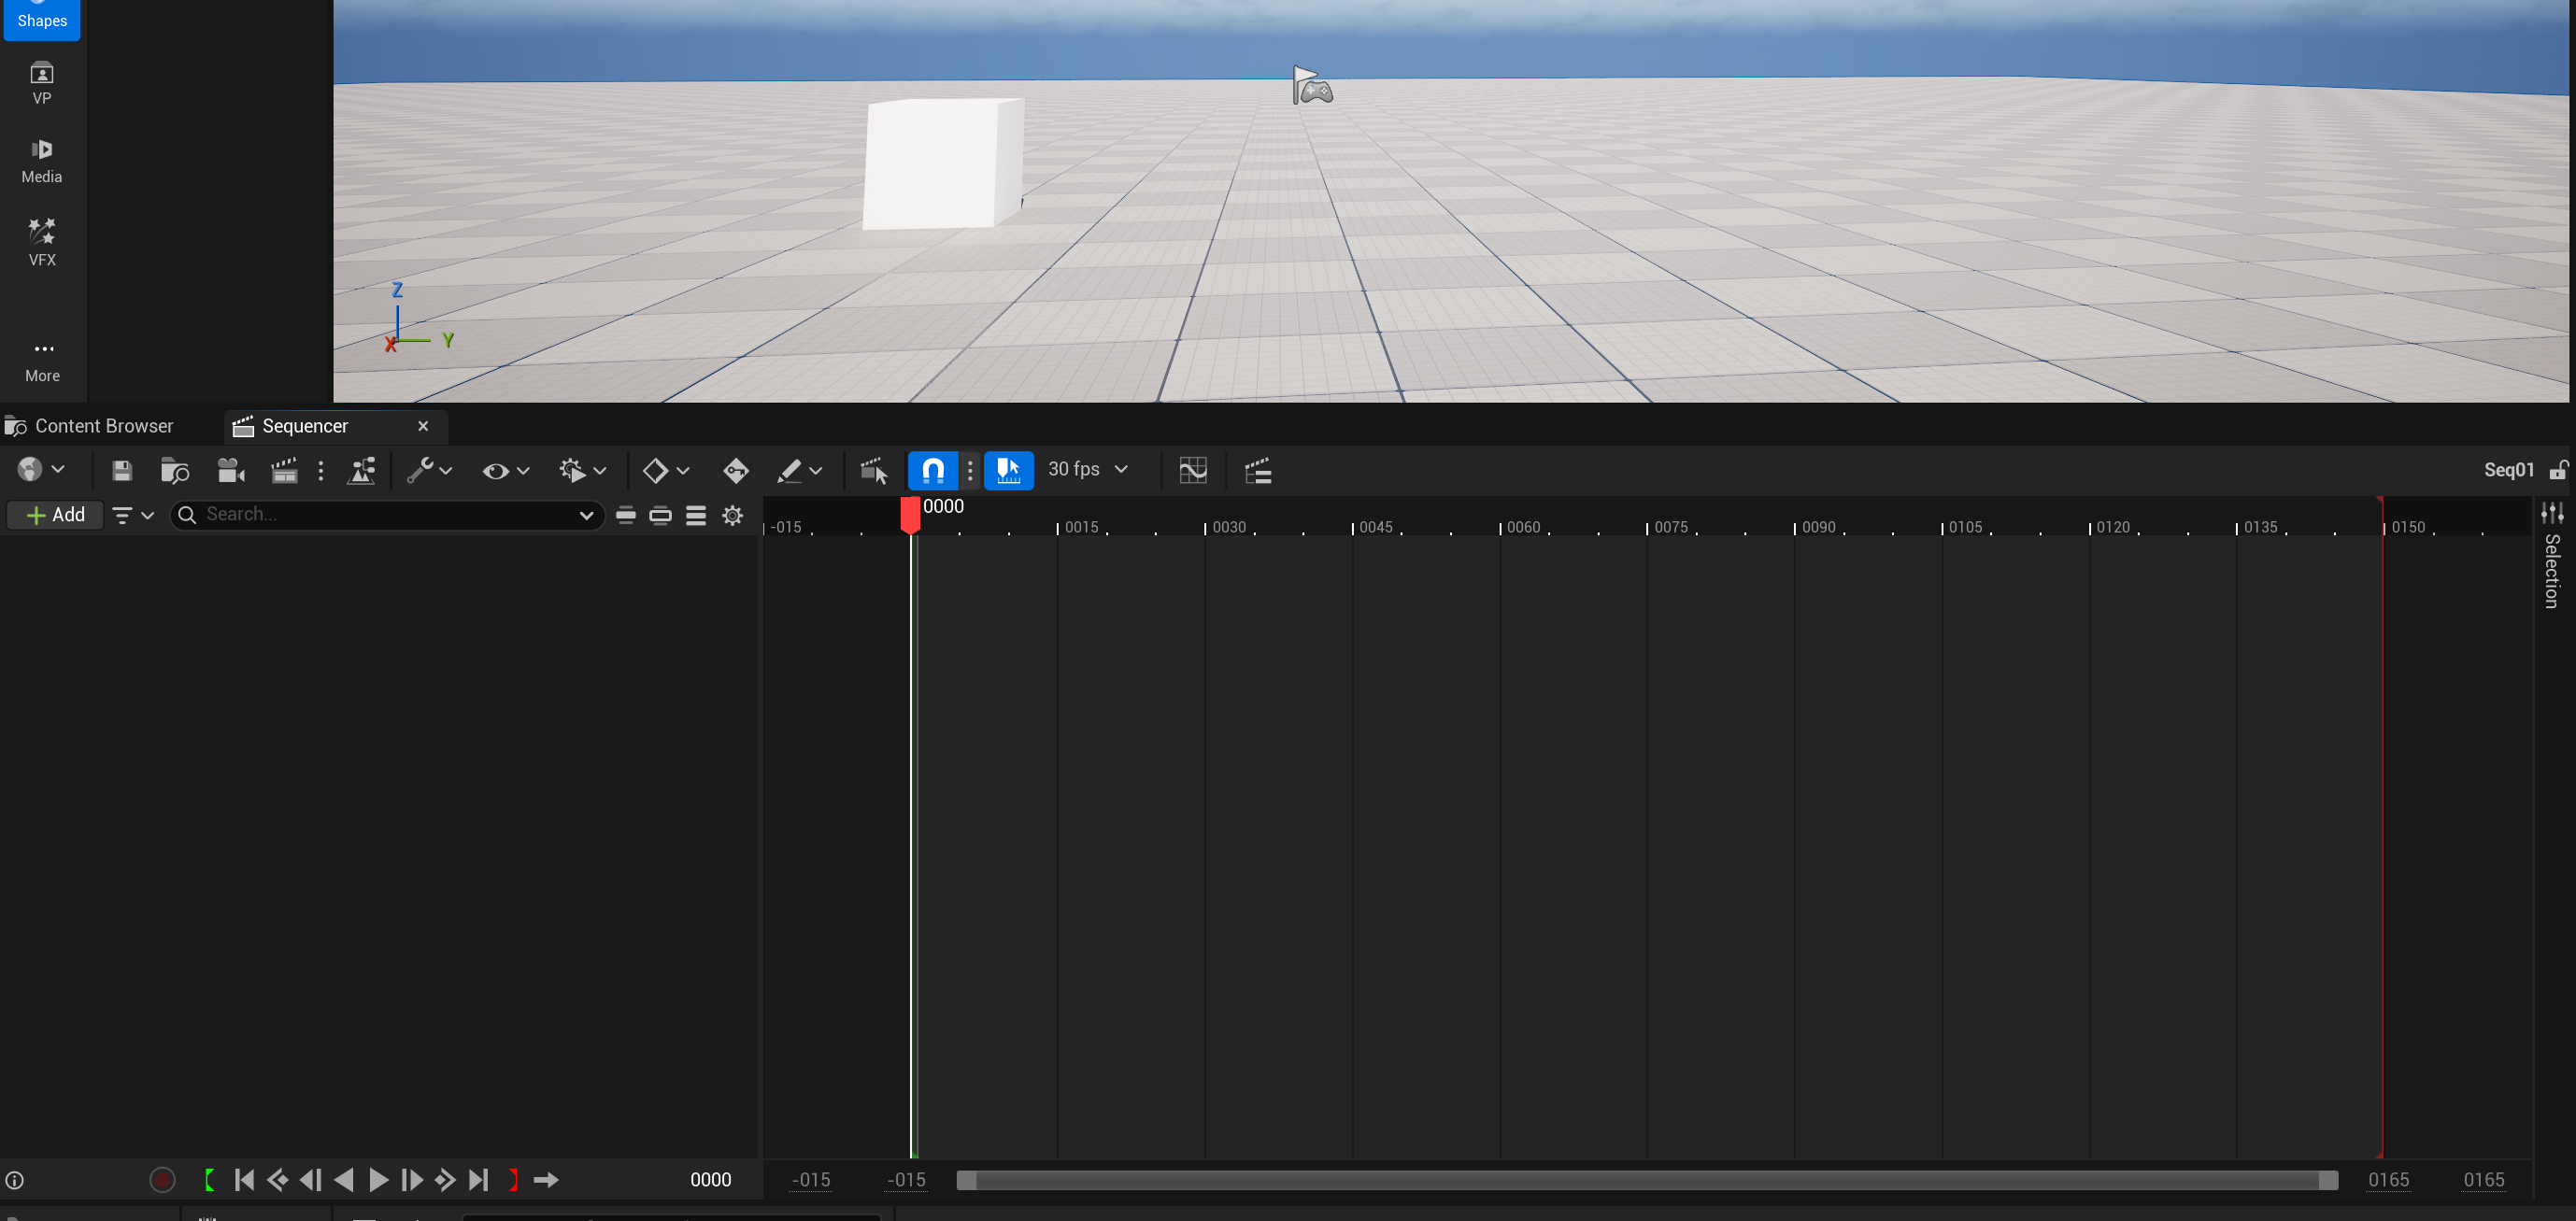
Task: Save the current sequence
Action: click(x=122, y=470)
